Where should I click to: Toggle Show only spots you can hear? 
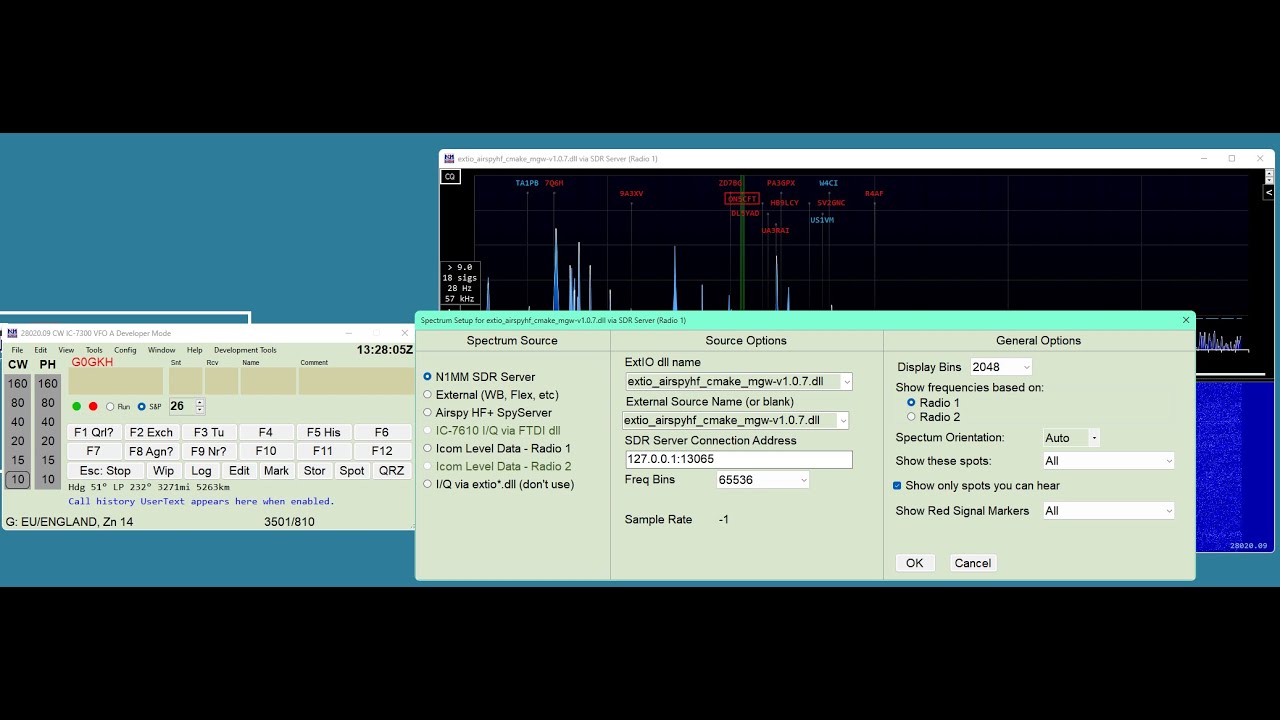click(976, 486)
